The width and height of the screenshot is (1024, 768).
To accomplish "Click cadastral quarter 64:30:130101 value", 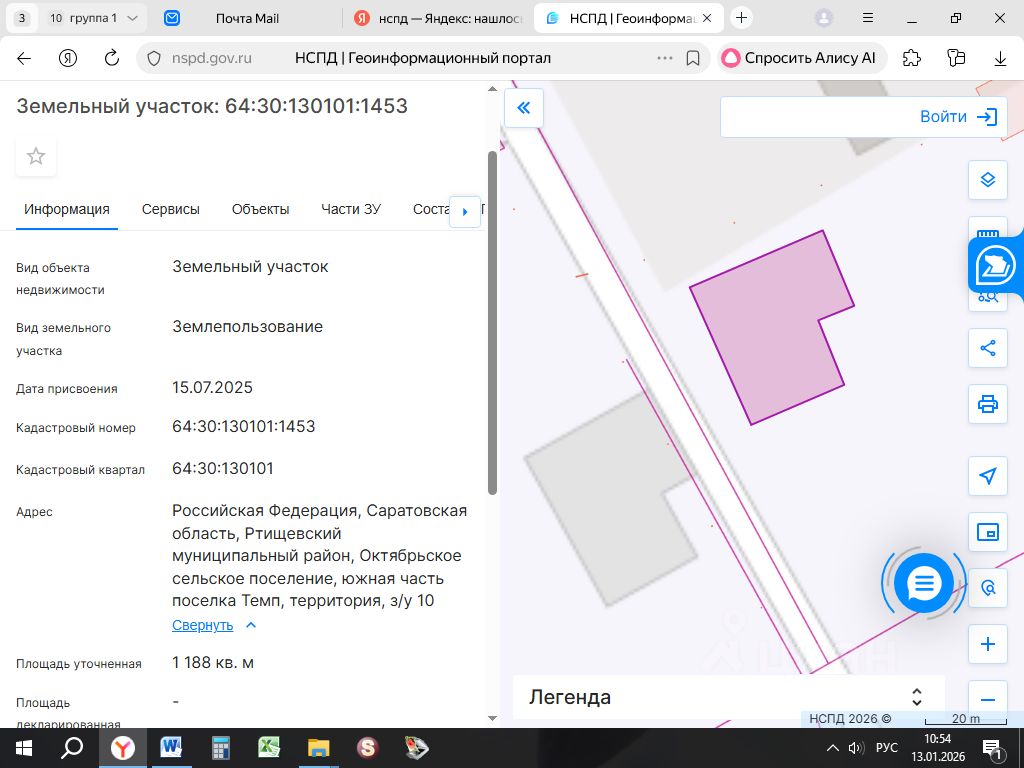I will tap(223, 469).
